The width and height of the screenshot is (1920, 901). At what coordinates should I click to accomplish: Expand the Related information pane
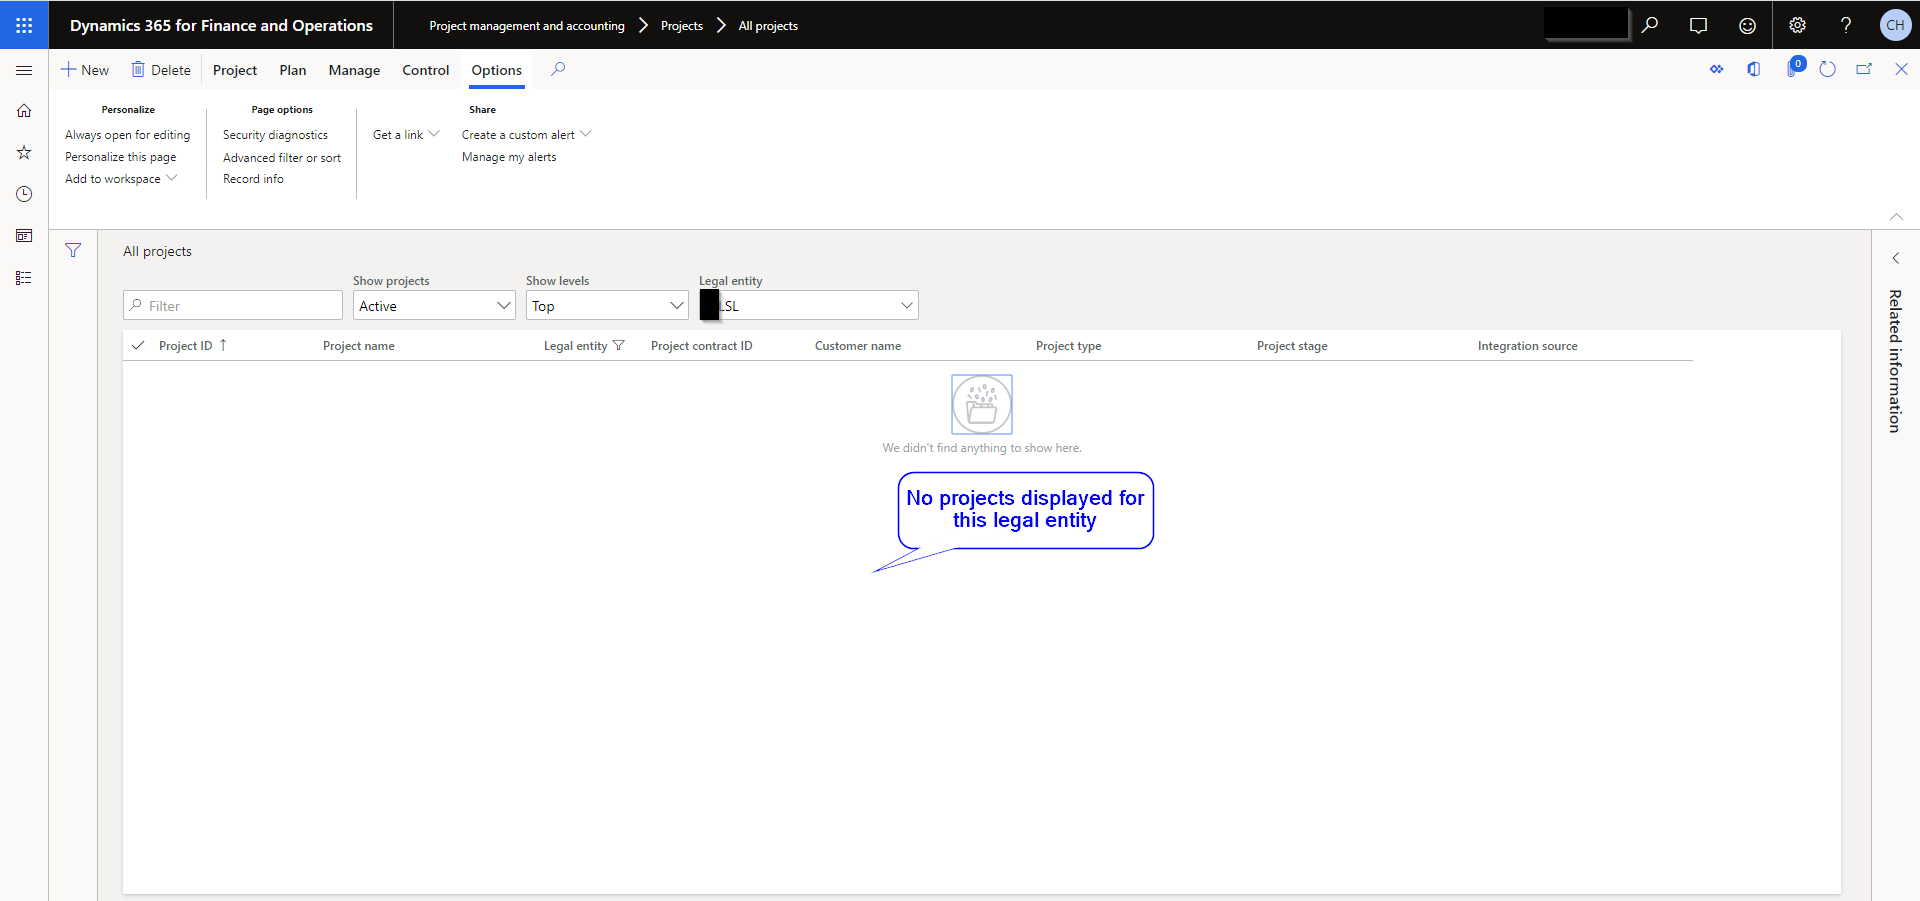click(x=1896, y=258)
